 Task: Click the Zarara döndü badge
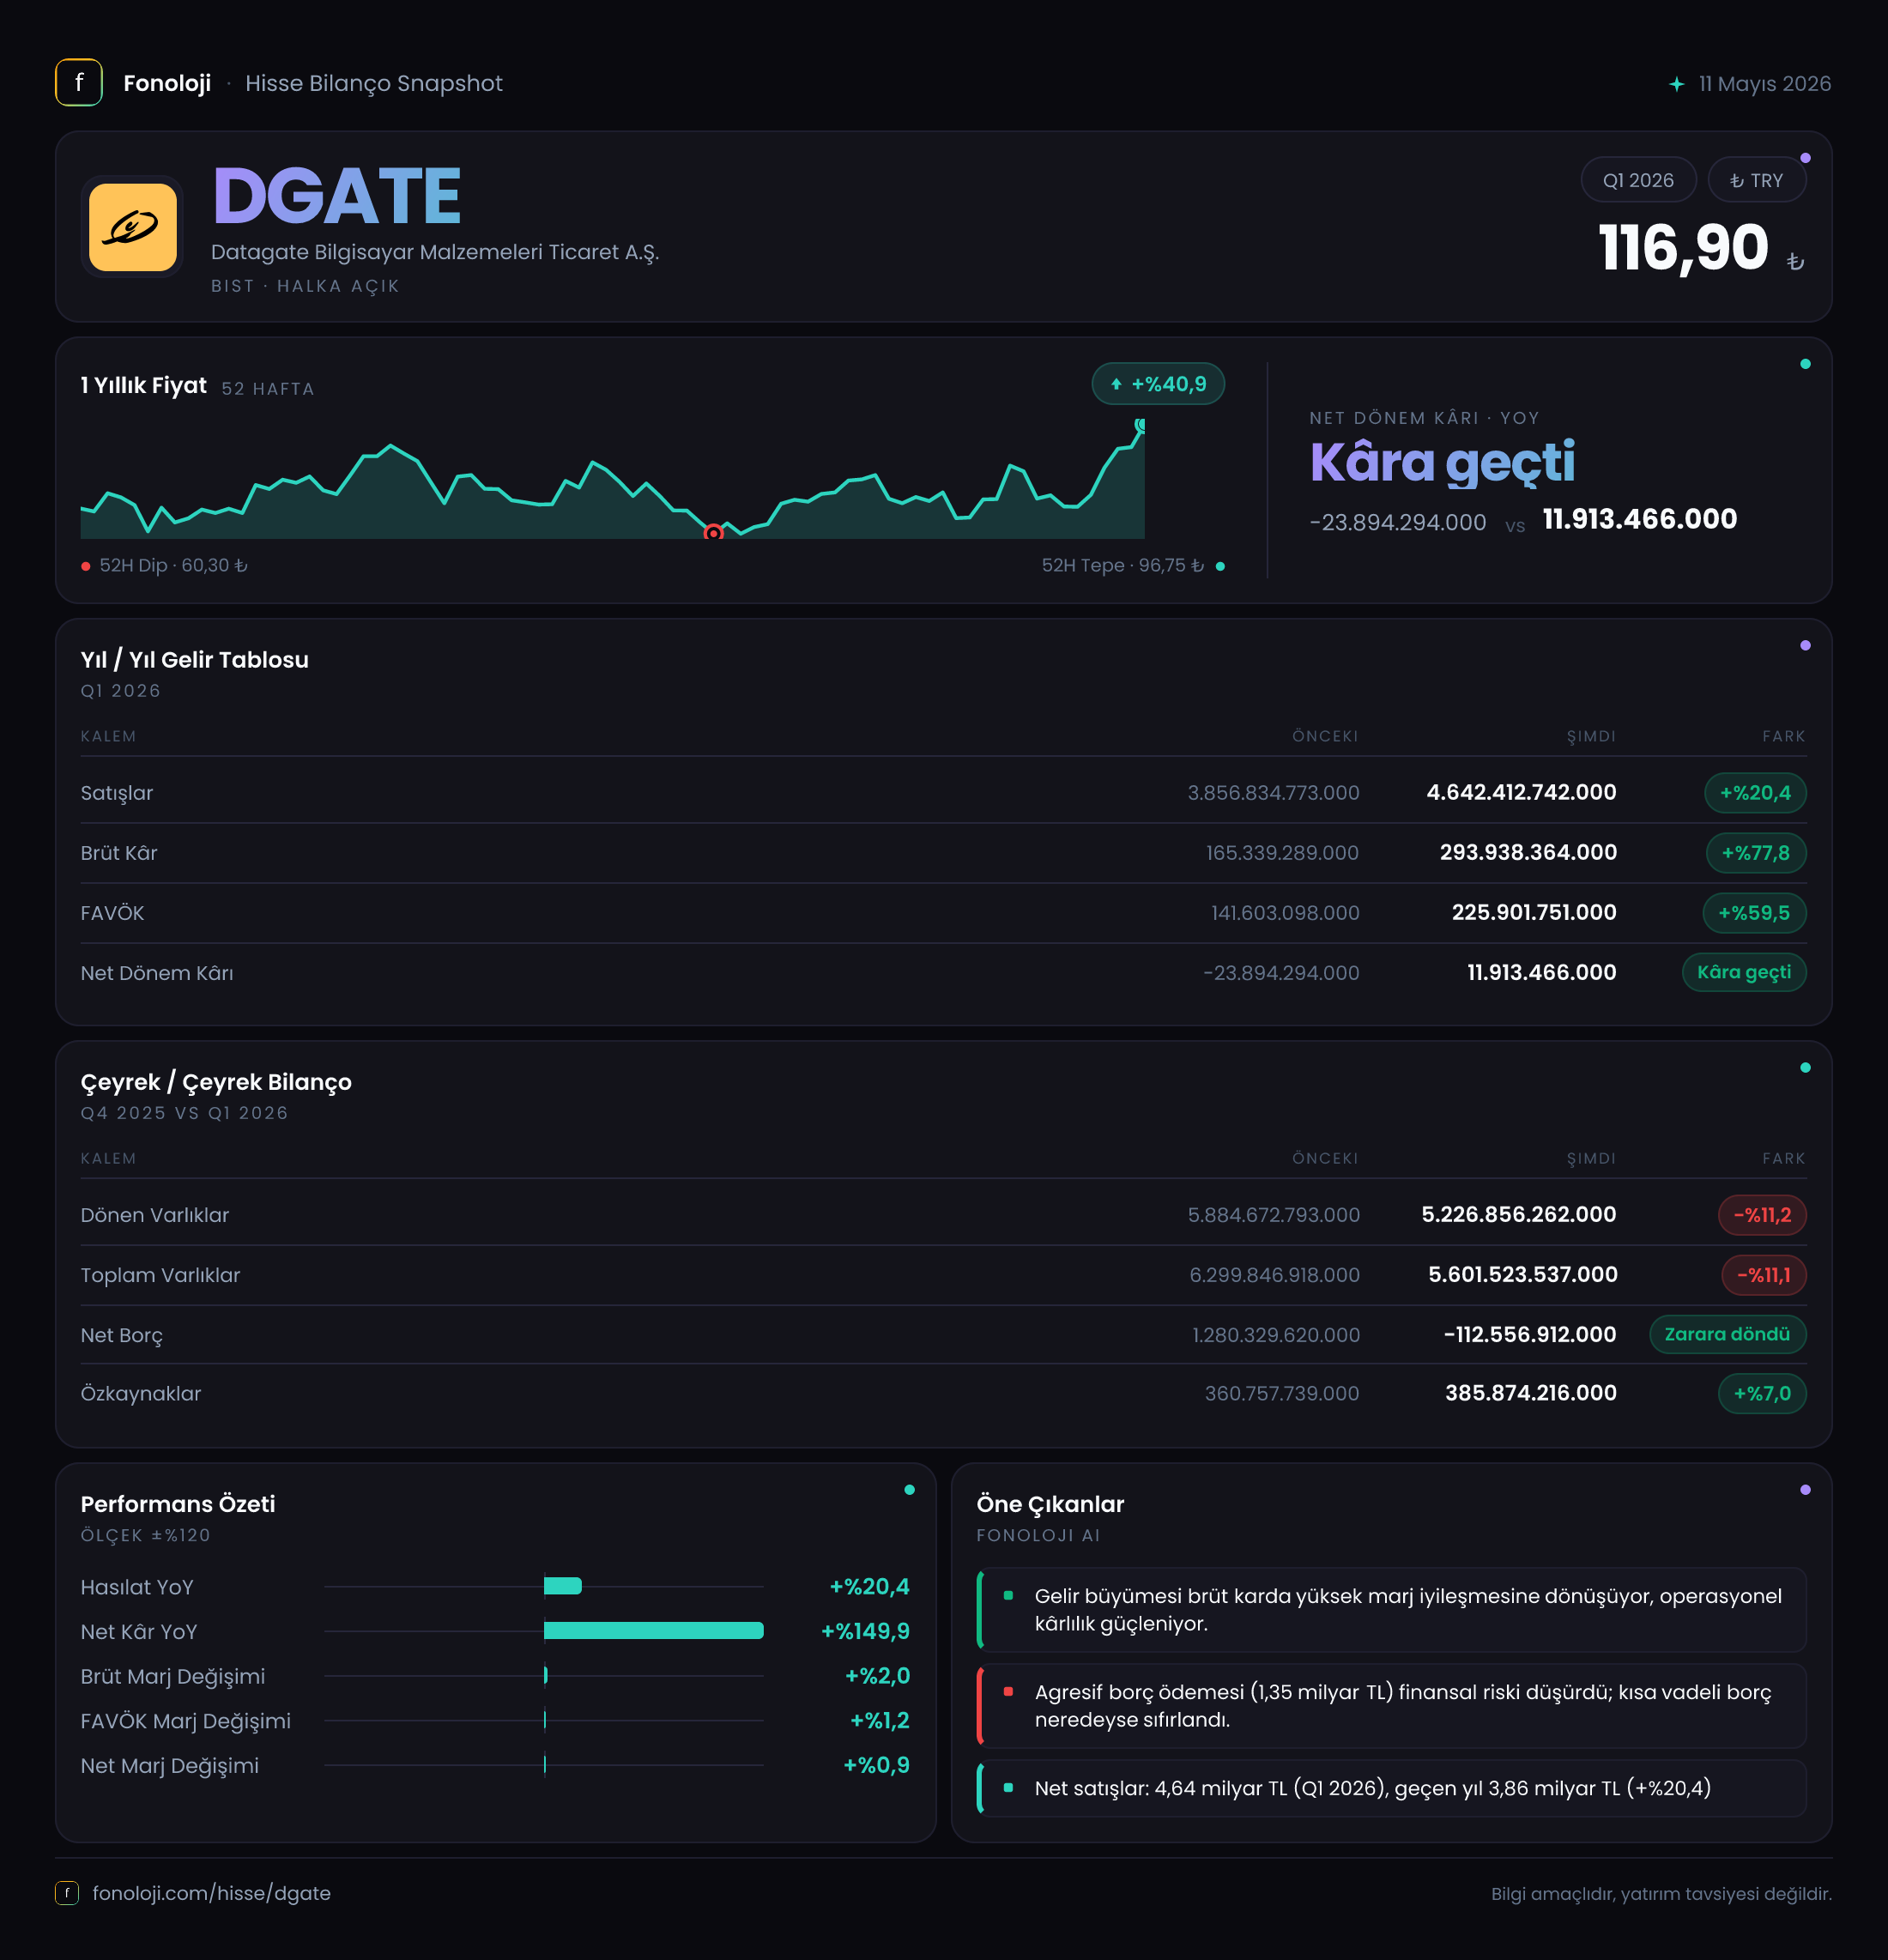point(1727,1334)
